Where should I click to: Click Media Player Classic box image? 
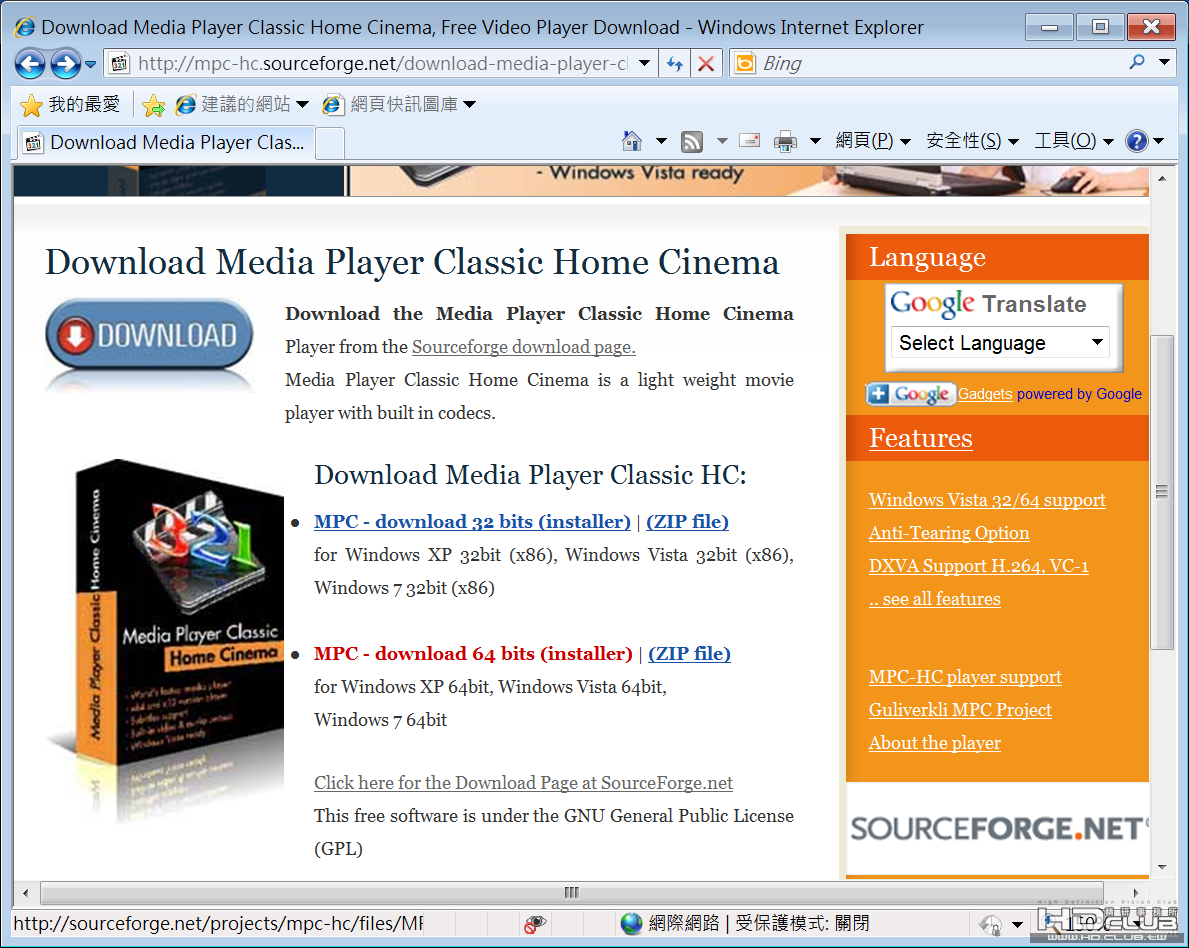pyautogui.click(x=167, y=641)
